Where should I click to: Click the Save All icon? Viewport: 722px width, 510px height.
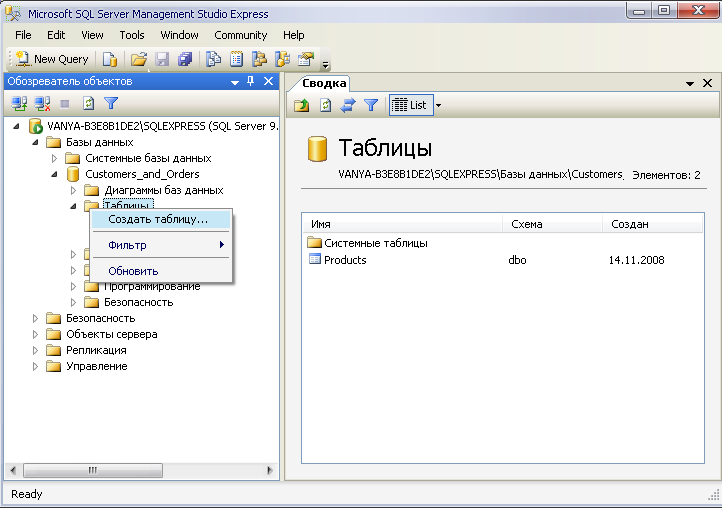[185, 59]
